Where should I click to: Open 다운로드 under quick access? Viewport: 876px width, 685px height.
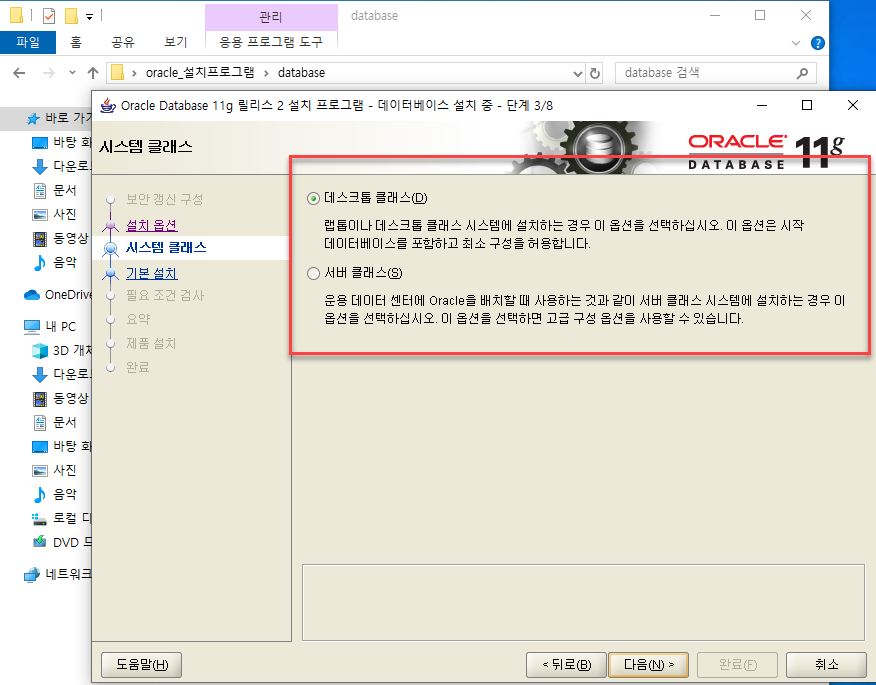pos(61,166)
